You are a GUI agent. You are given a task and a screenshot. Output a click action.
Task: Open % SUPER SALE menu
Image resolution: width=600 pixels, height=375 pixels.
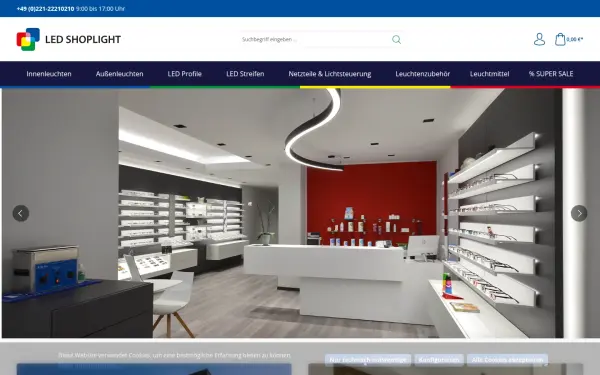(551, 74)
